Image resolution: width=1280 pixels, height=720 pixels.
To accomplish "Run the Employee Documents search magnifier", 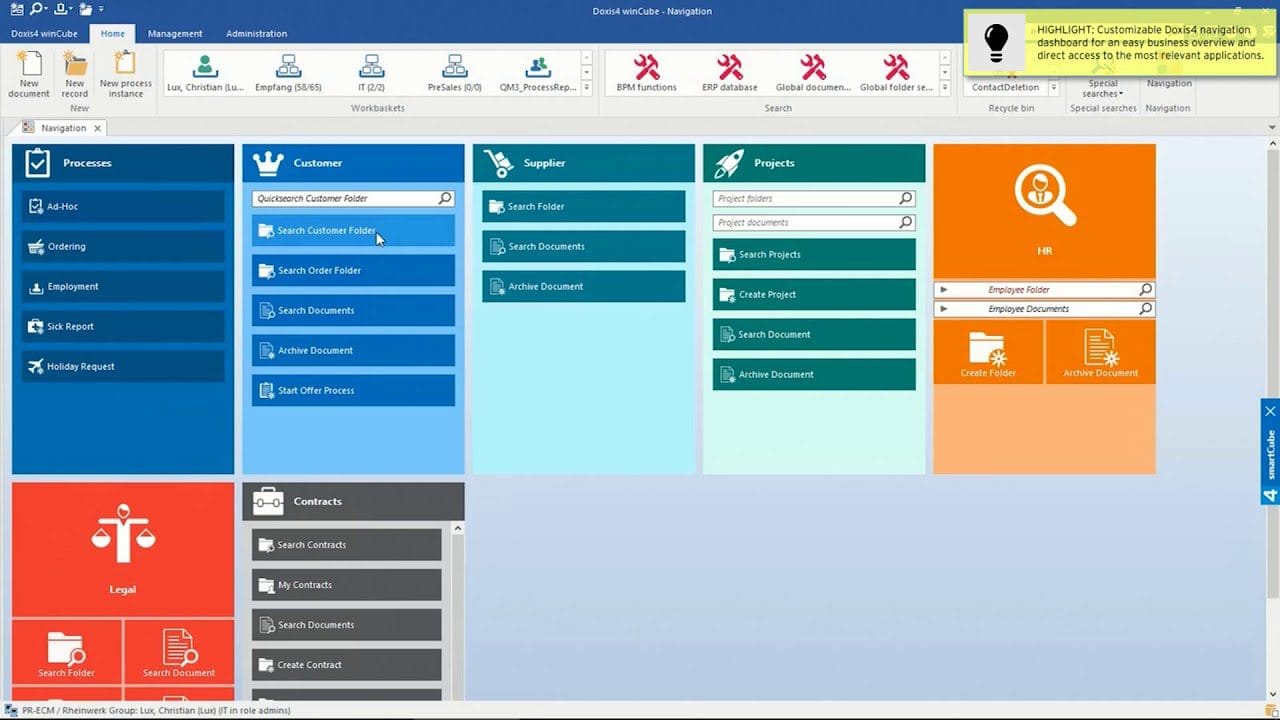I will [1146, 309].
